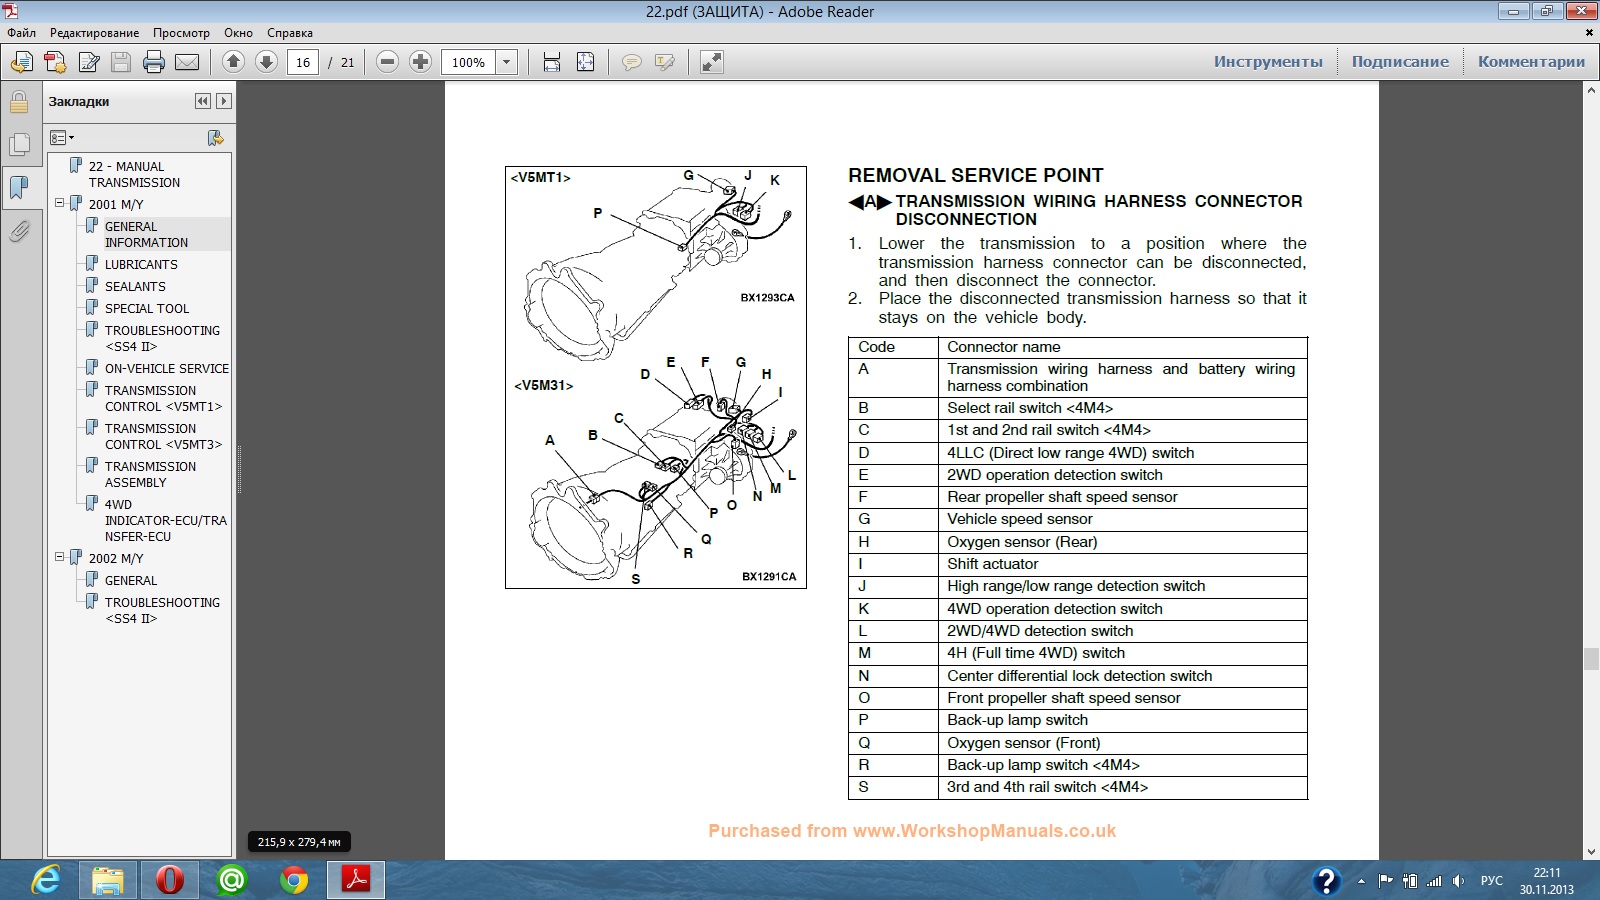
Task: Go to the previous page
Action: click(233, 62)
